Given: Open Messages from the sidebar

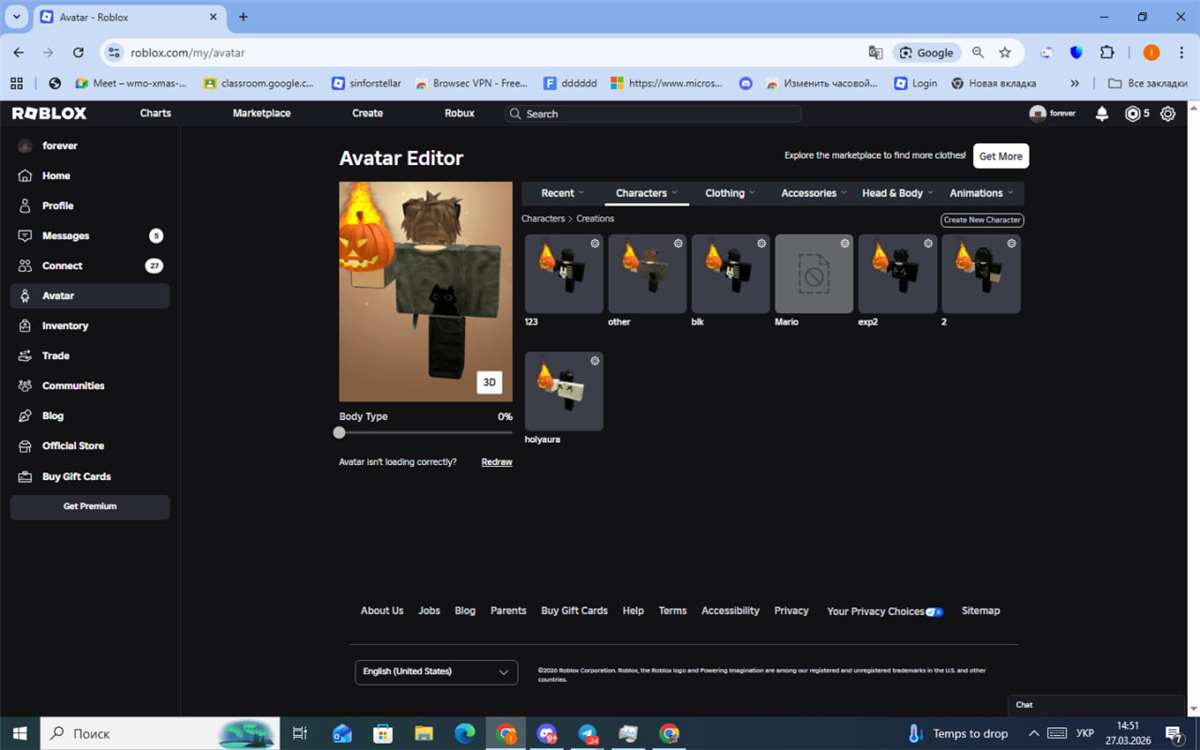Looking at the screenshot, I should pyautogui.click(x=64, y=235).
